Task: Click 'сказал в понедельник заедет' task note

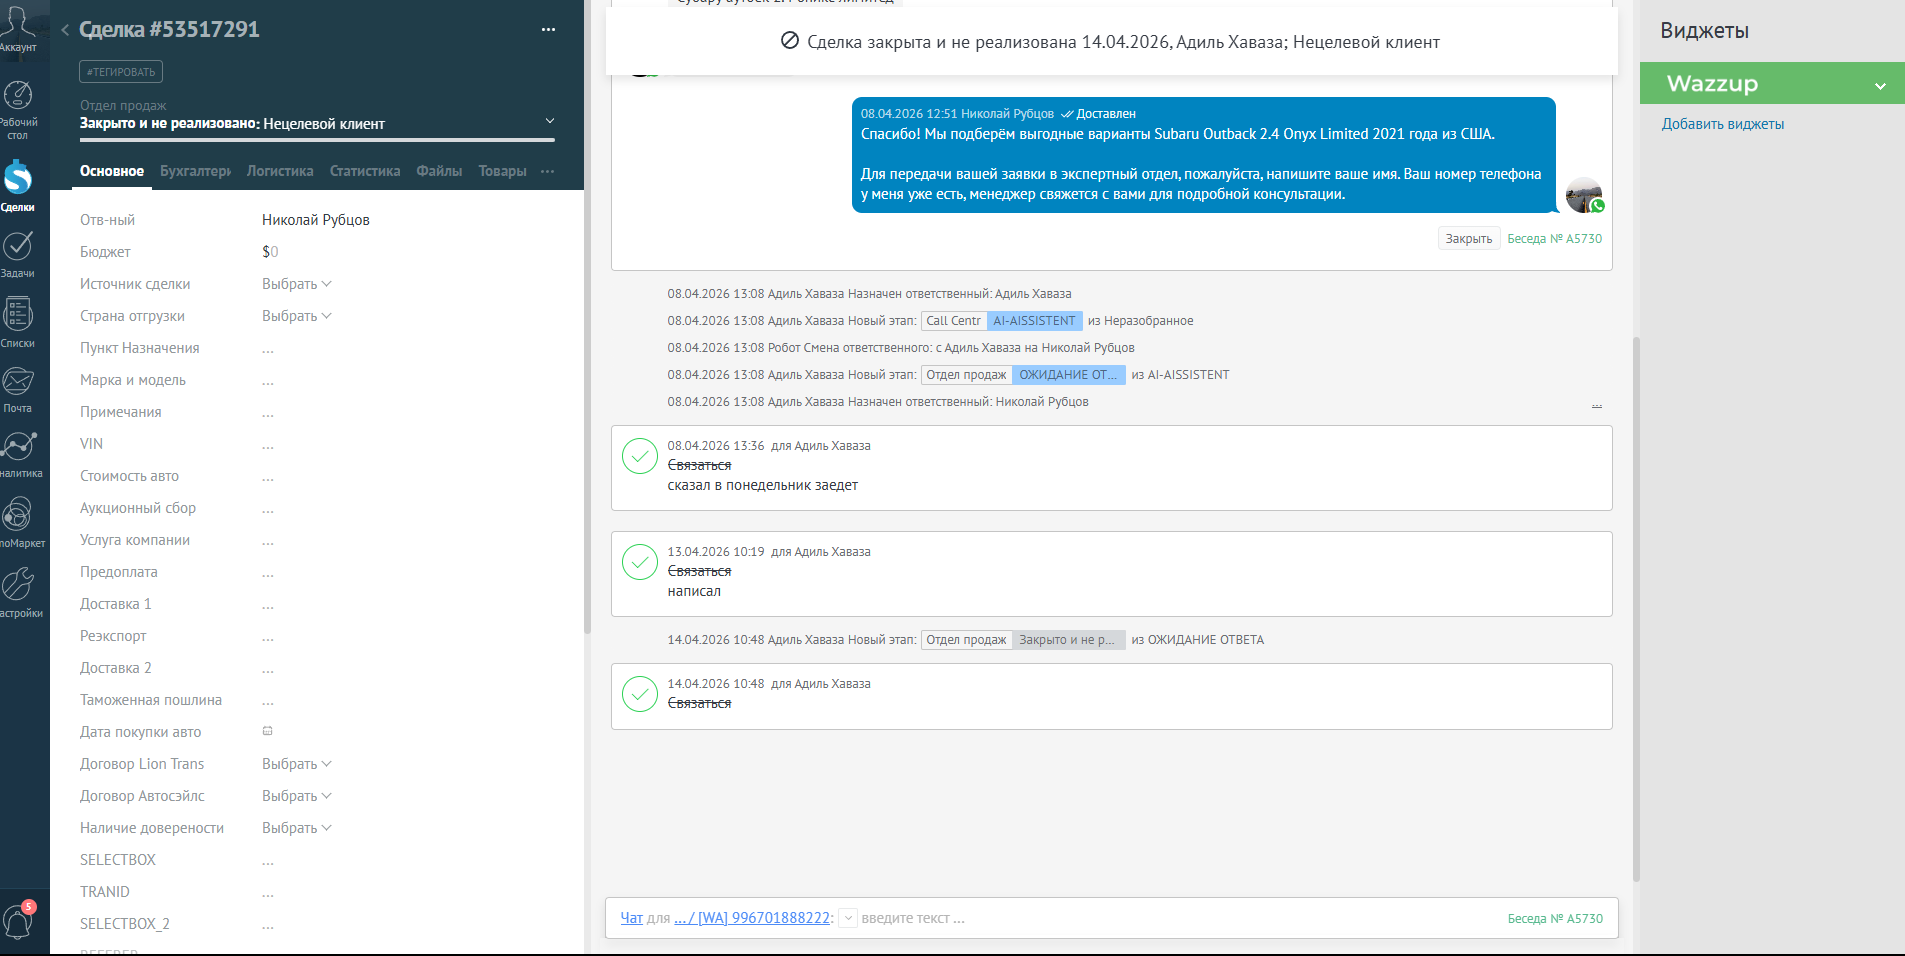Action: click(763, 485)
